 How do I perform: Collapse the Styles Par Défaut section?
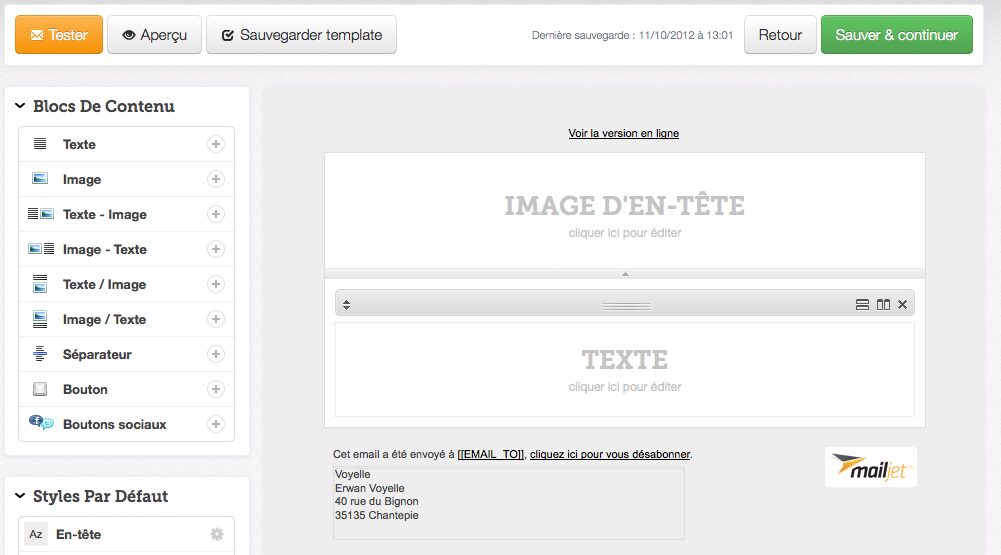20,496
